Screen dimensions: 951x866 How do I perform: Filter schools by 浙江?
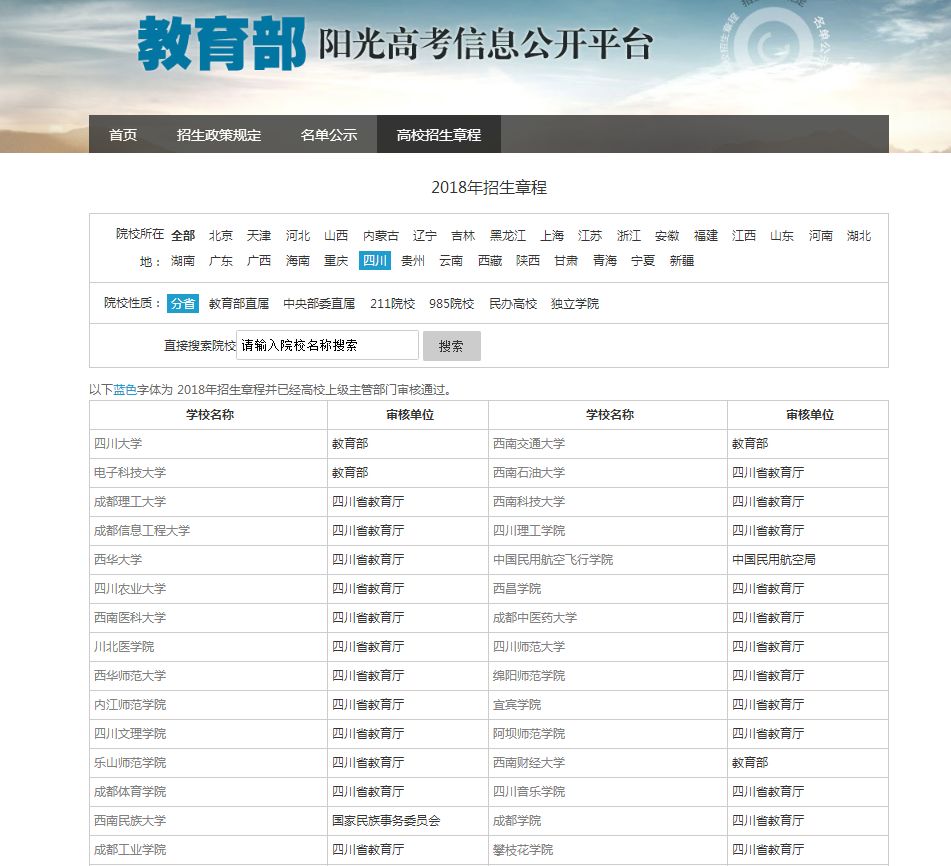point(628,235)
